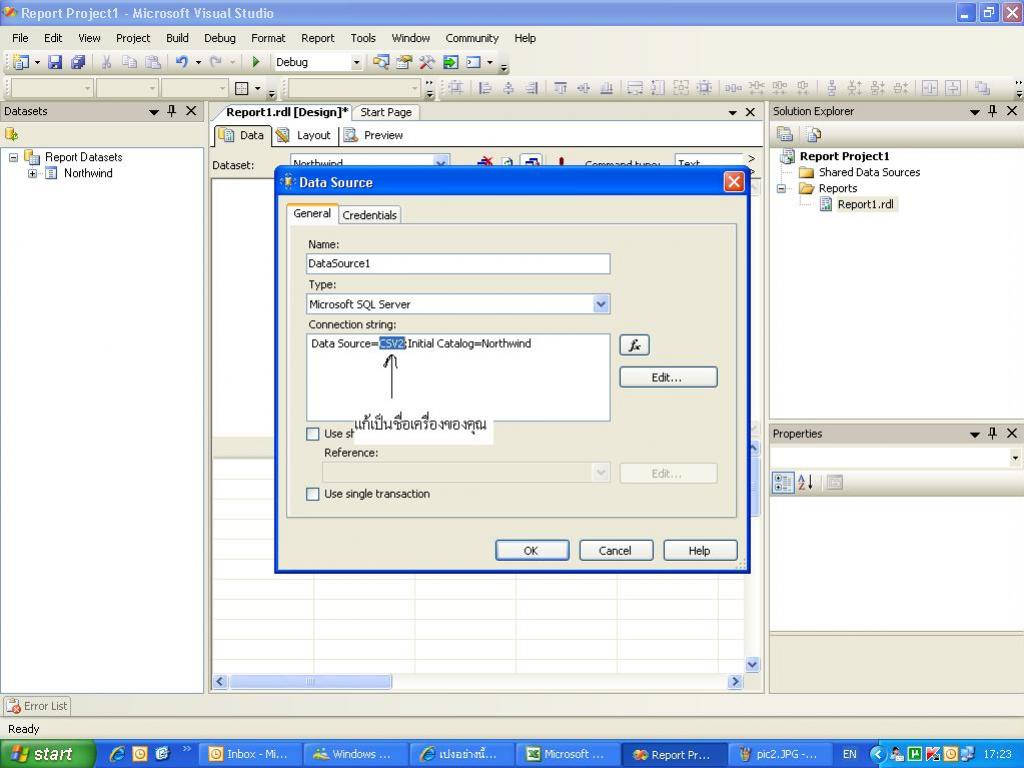Switch to pic2.JPG taskbar button

coord(780,754)
